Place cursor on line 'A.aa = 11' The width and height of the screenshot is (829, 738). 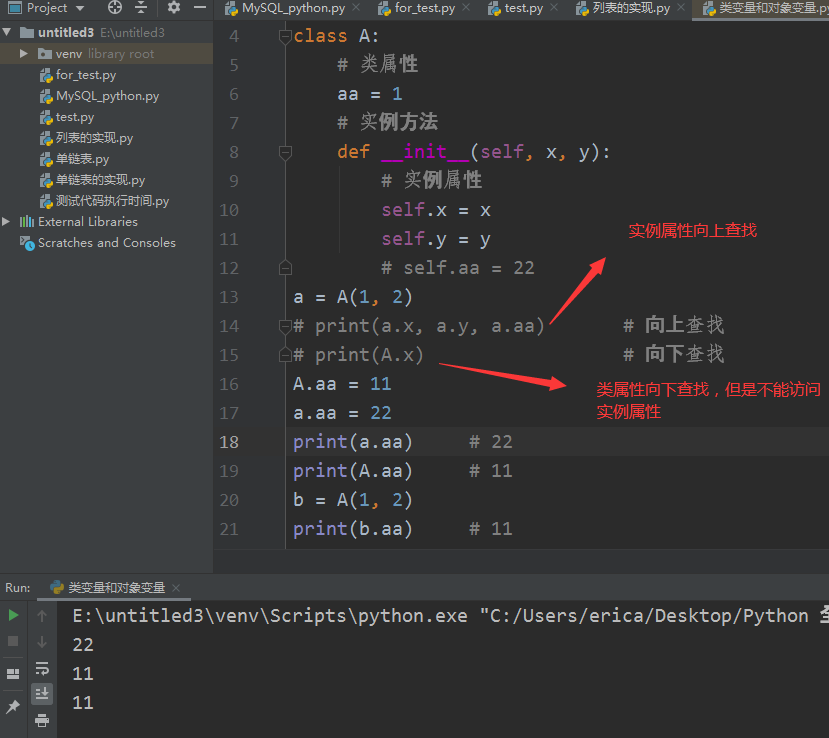point(342,384)
